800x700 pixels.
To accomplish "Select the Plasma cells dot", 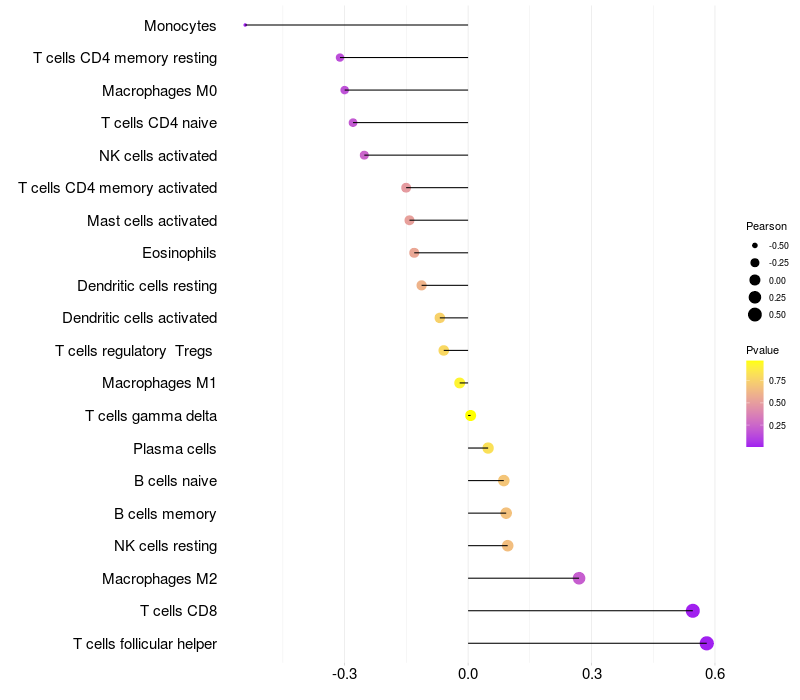I will coord(488,448).
